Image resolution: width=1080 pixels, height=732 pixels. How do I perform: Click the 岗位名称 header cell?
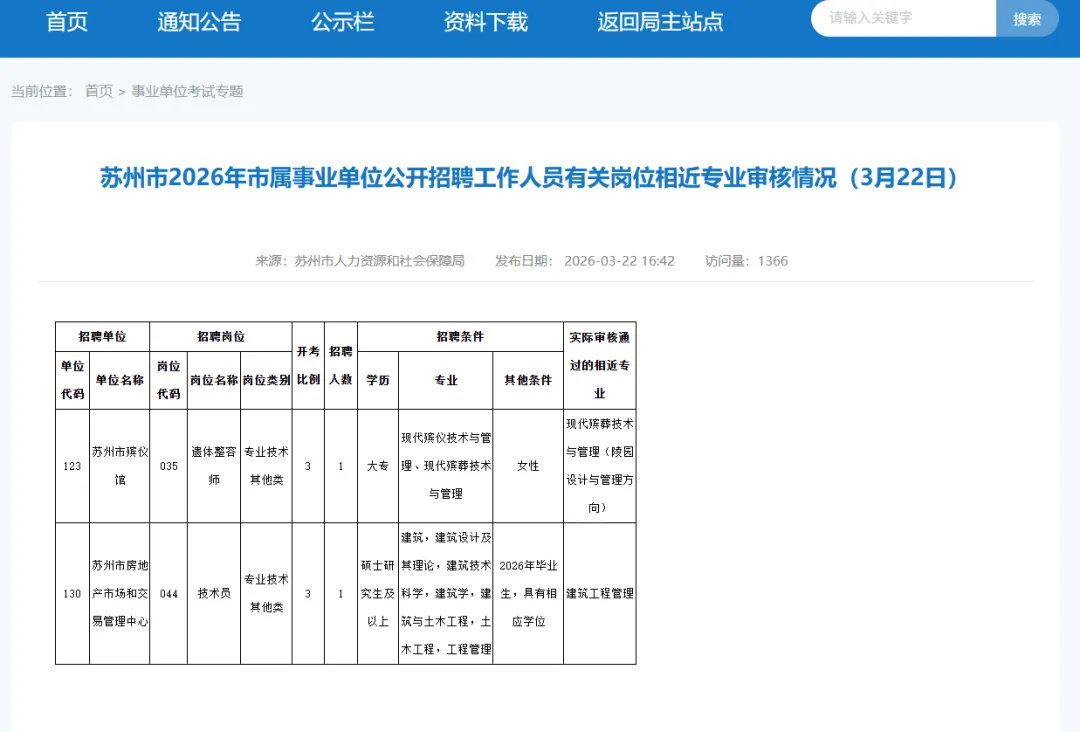pos(214,380)
